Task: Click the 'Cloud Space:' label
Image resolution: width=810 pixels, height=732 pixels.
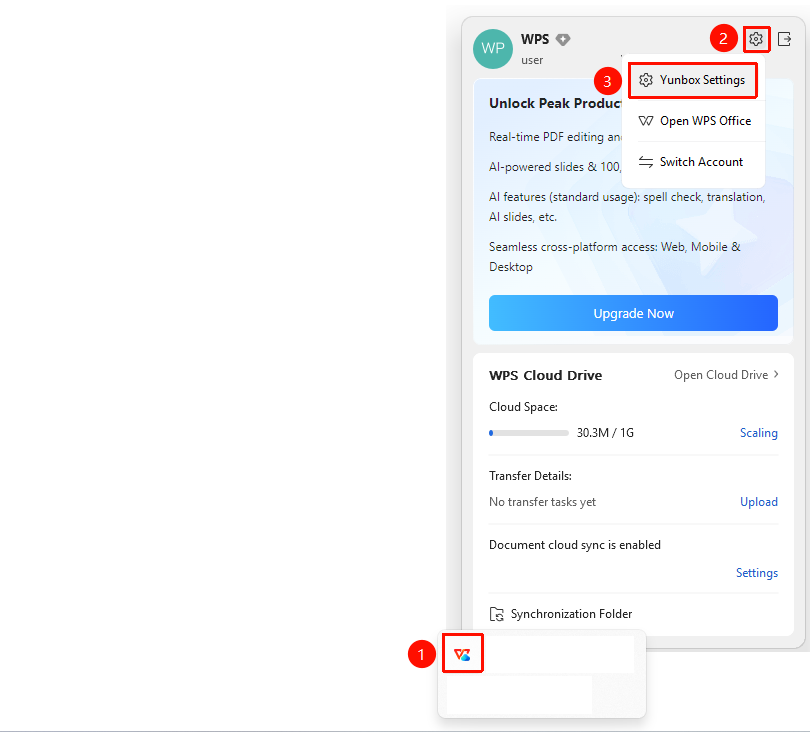Action: (523, 407)
